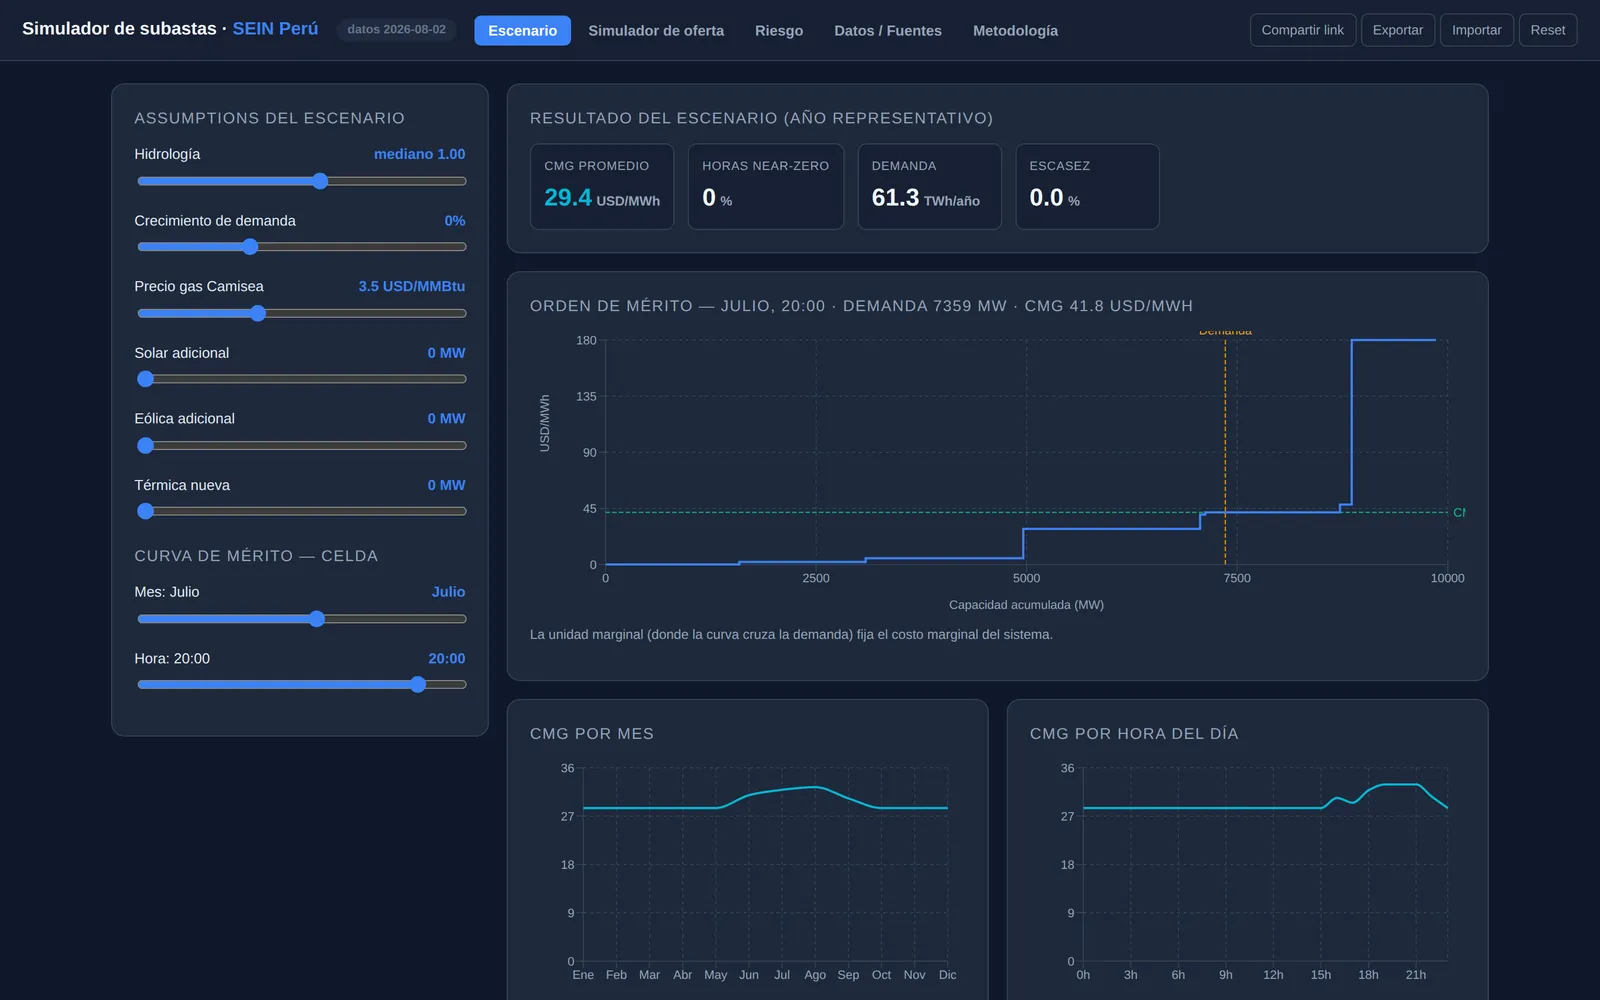Click the '12h' label on hourly chart
This screenshot has height=1000, width=1600.
1273,975
